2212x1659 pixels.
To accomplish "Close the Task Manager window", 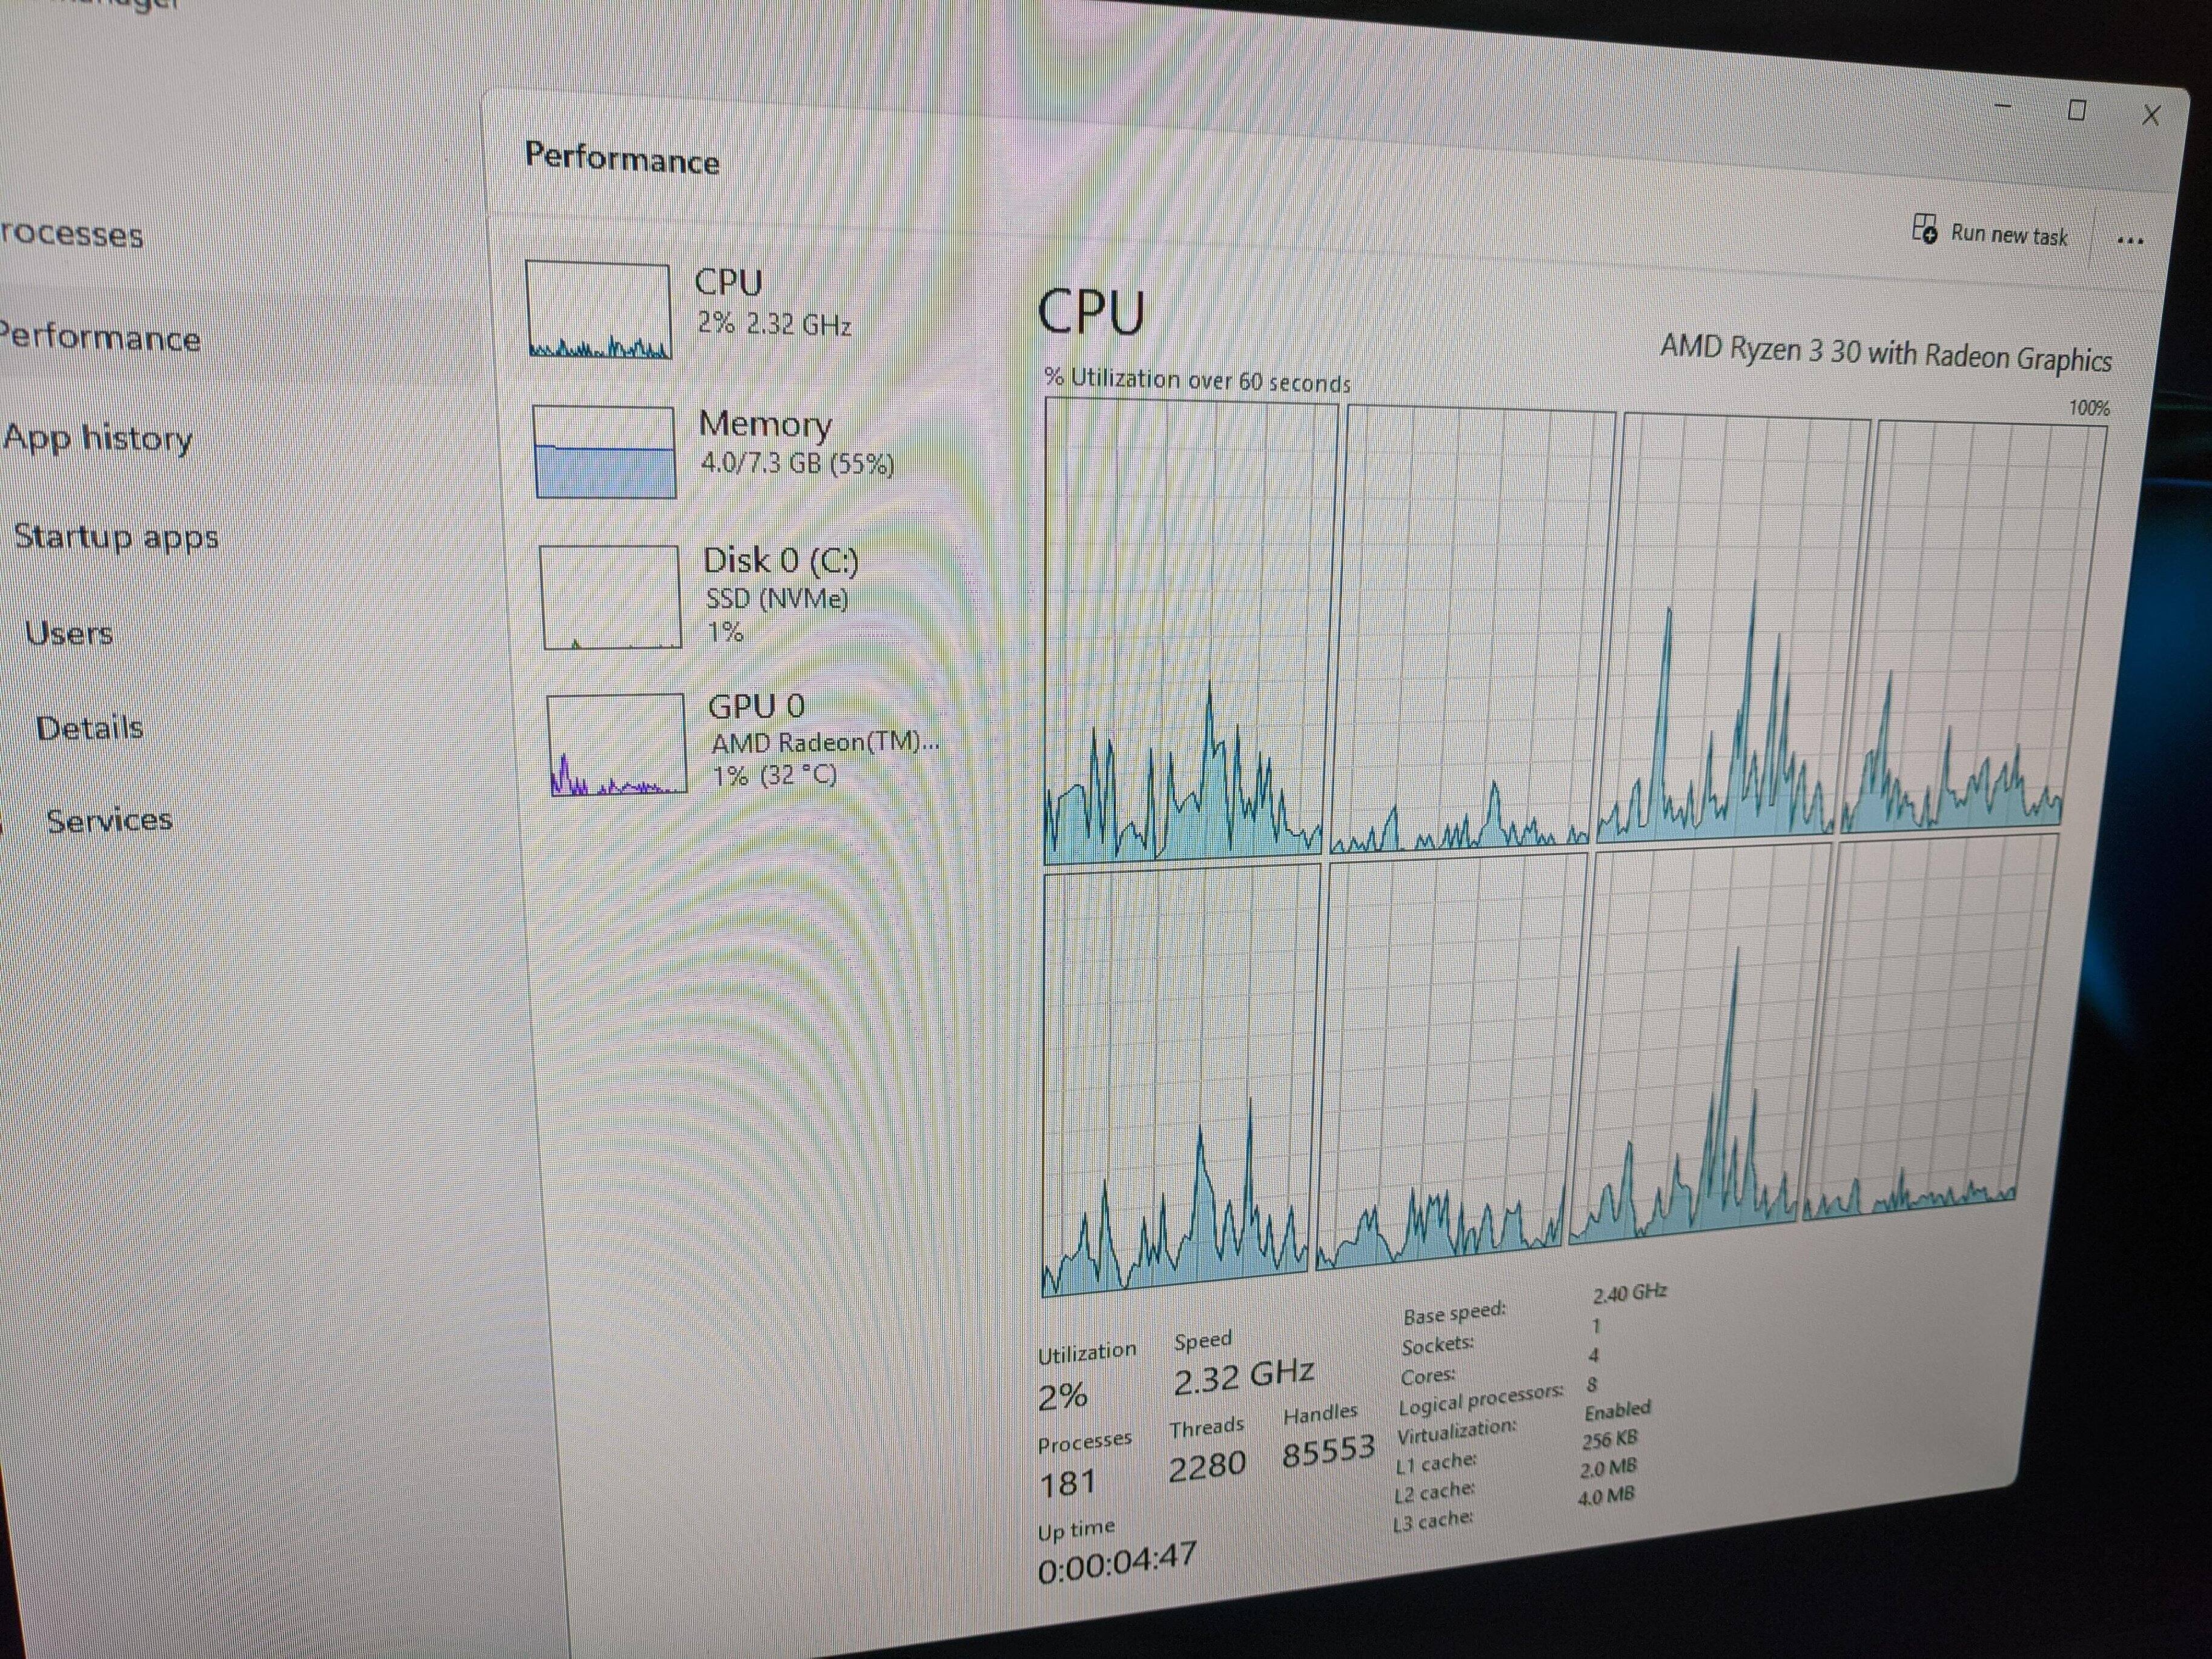I will click(x=2150, y=116).
